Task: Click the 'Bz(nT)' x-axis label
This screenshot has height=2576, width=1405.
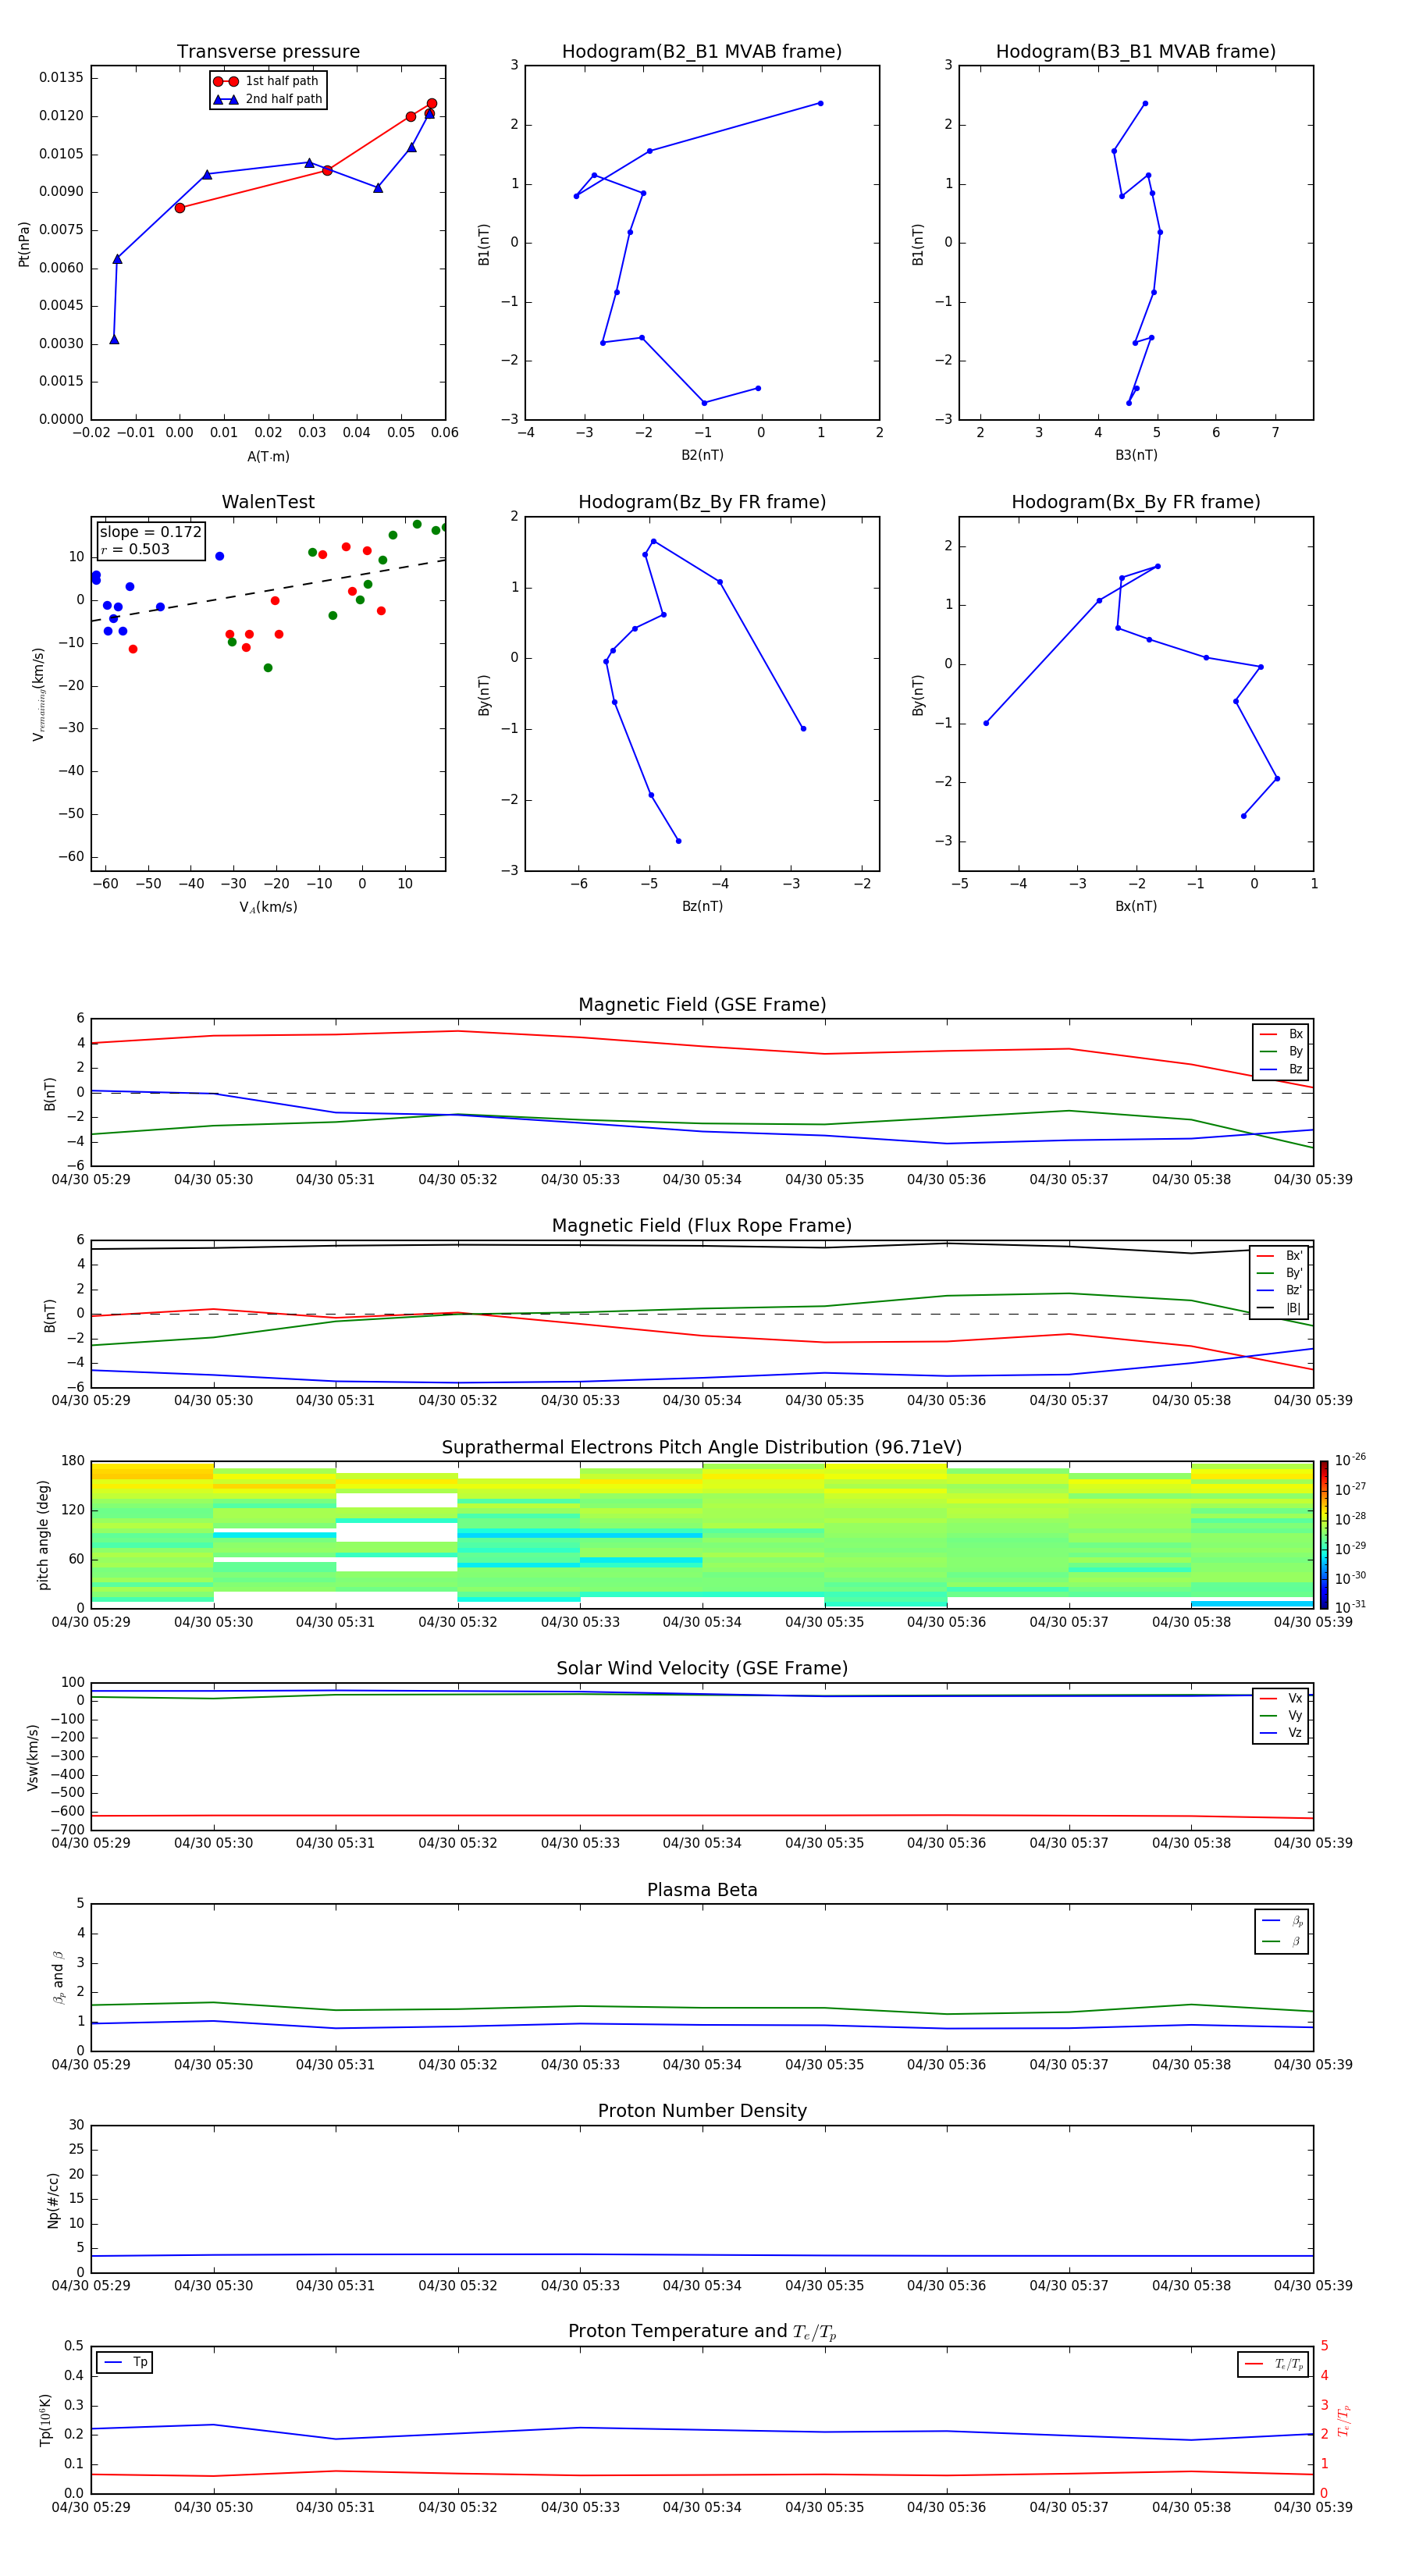Action: tap(702, 906)
